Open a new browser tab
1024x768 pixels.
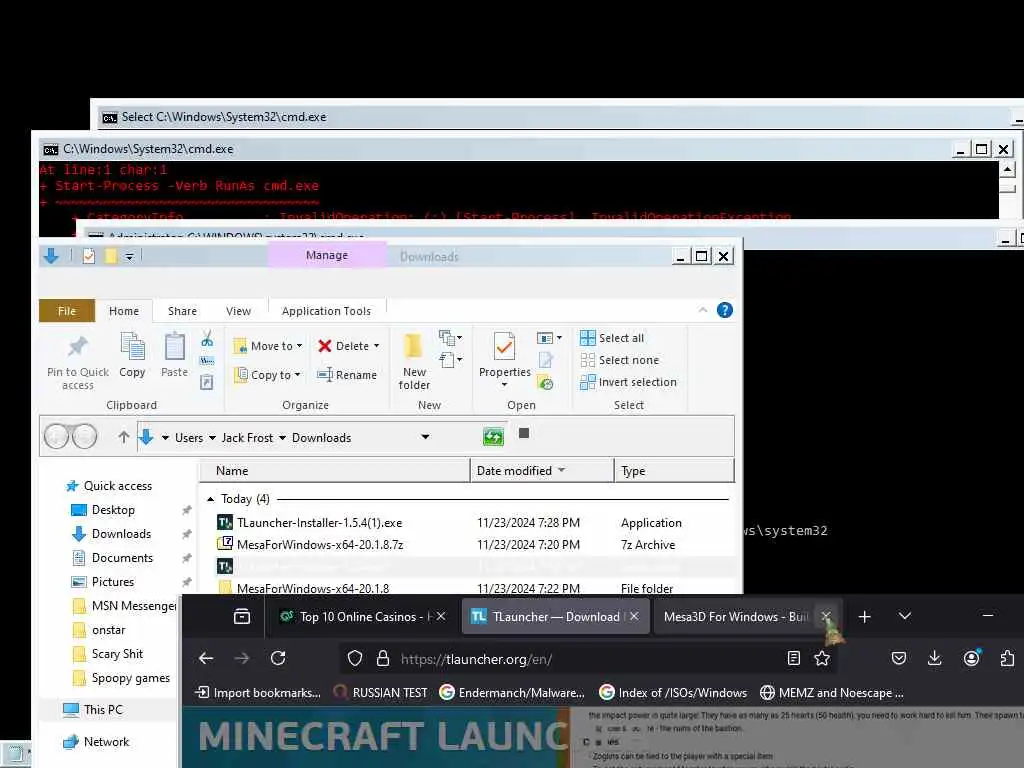pyautogui.click(x=865, y=616)
